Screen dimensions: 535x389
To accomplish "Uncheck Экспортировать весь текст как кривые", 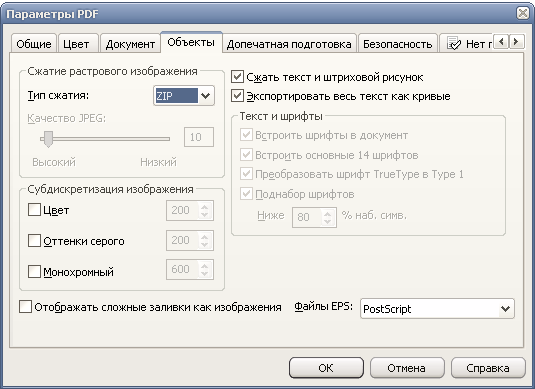I will coord(237,96).
